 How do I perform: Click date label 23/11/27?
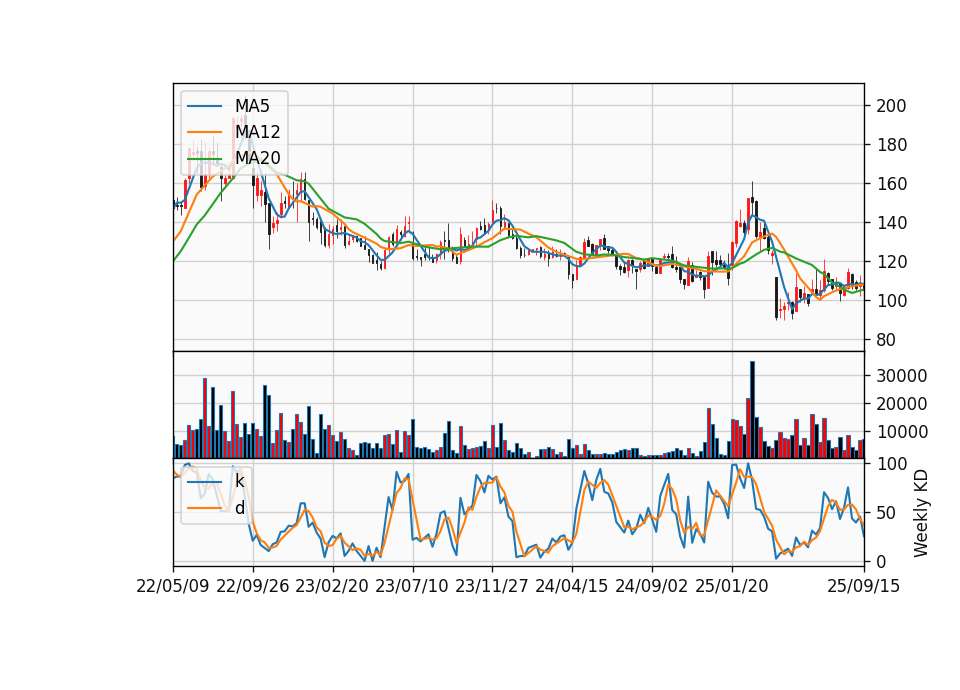(492, 586)
